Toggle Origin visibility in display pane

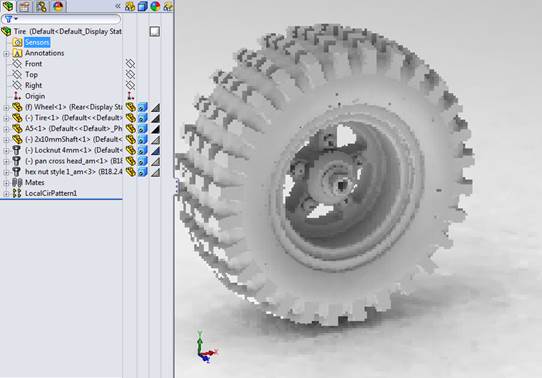tap(130, 96)
